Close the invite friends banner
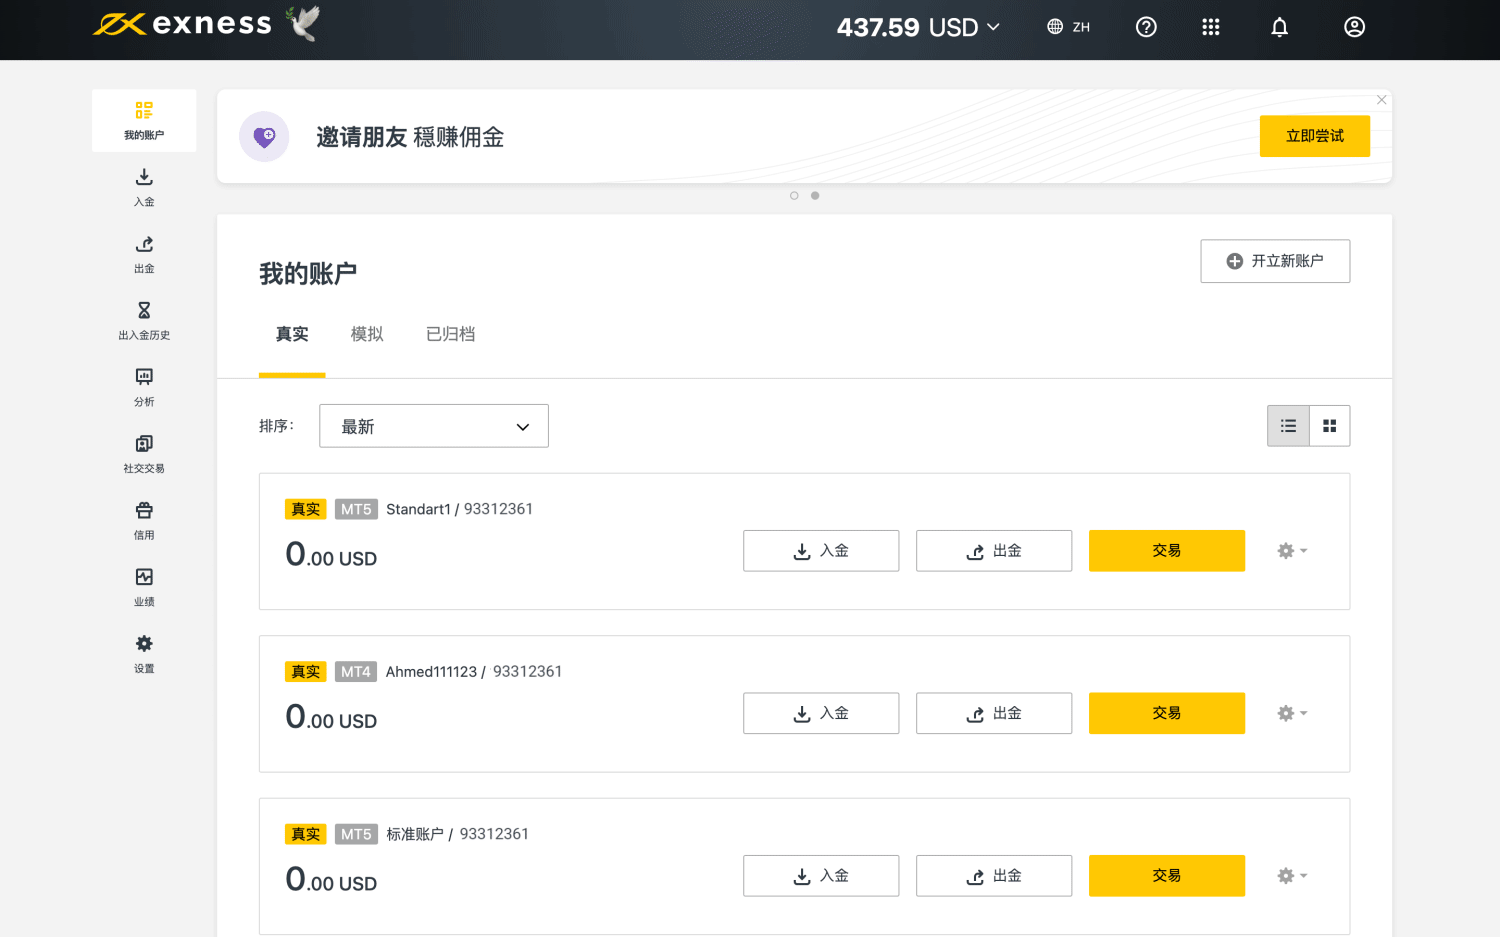This screenshot has height=937, width=1500. (1381, 100)
